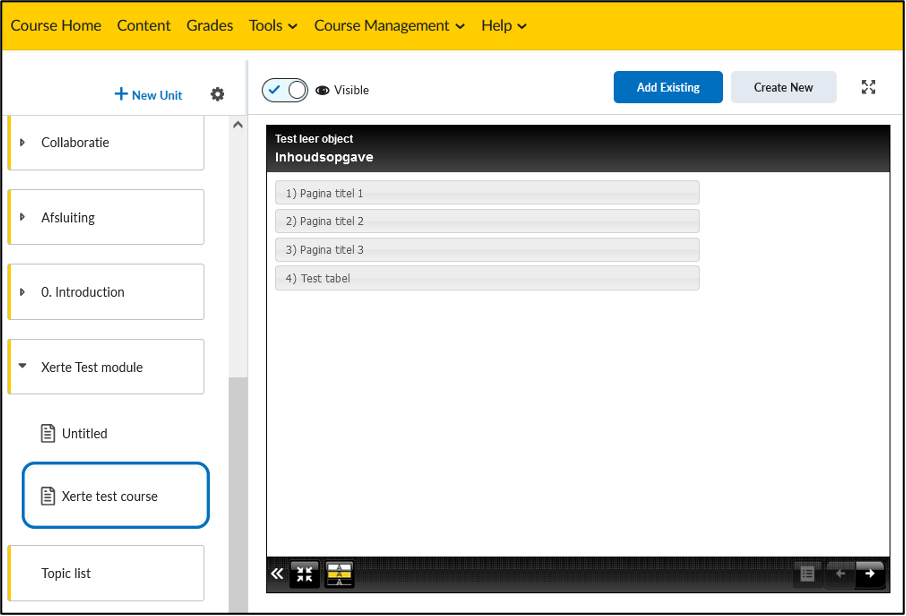Click the Add Existing button
The height and width of the screenshot is (616, 906).
coord(667,87)
